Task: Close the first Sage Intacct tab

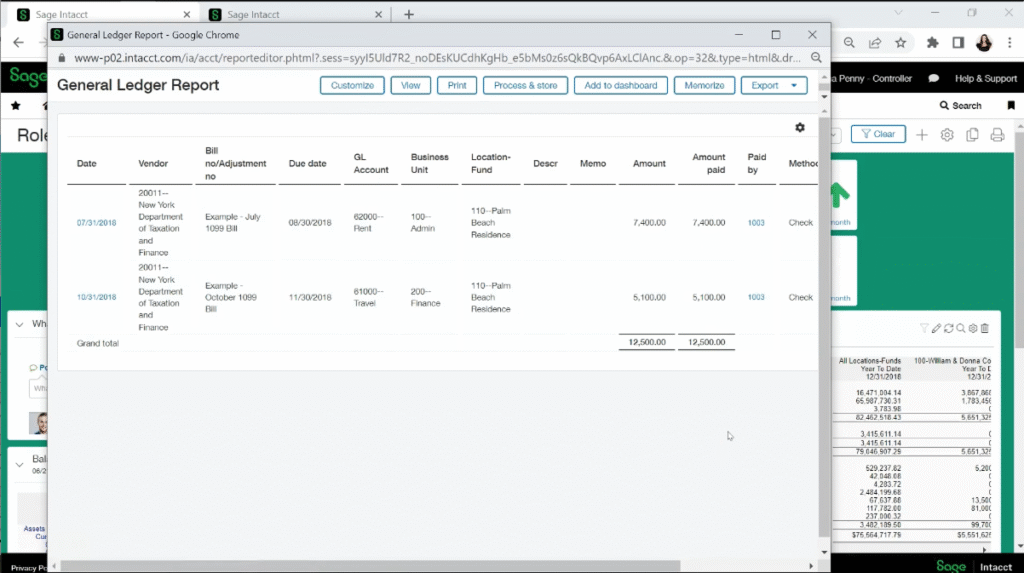Action: (x=187, y=14)
